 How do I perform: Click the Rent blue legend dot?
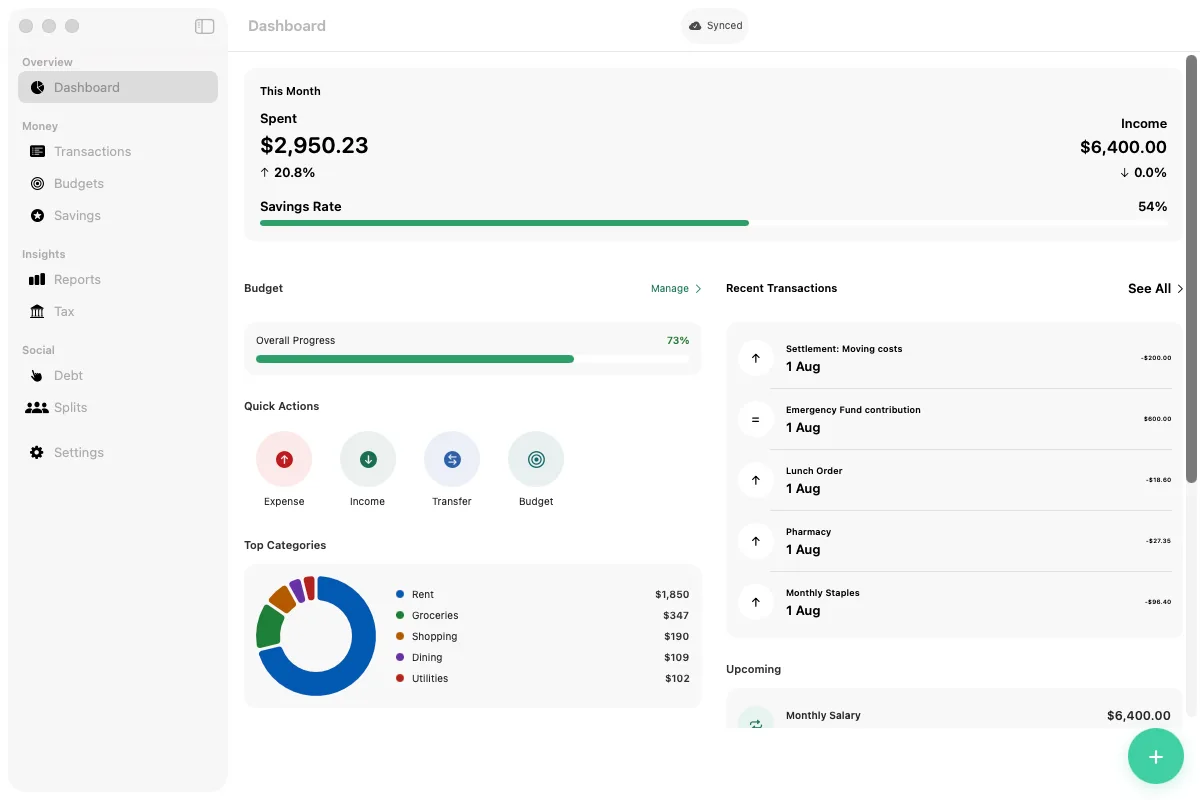[x=400, y=594]
